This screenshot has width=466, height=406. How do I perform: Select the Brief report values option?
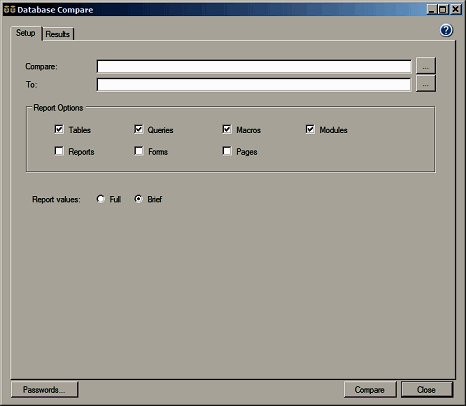pos(138,199)
